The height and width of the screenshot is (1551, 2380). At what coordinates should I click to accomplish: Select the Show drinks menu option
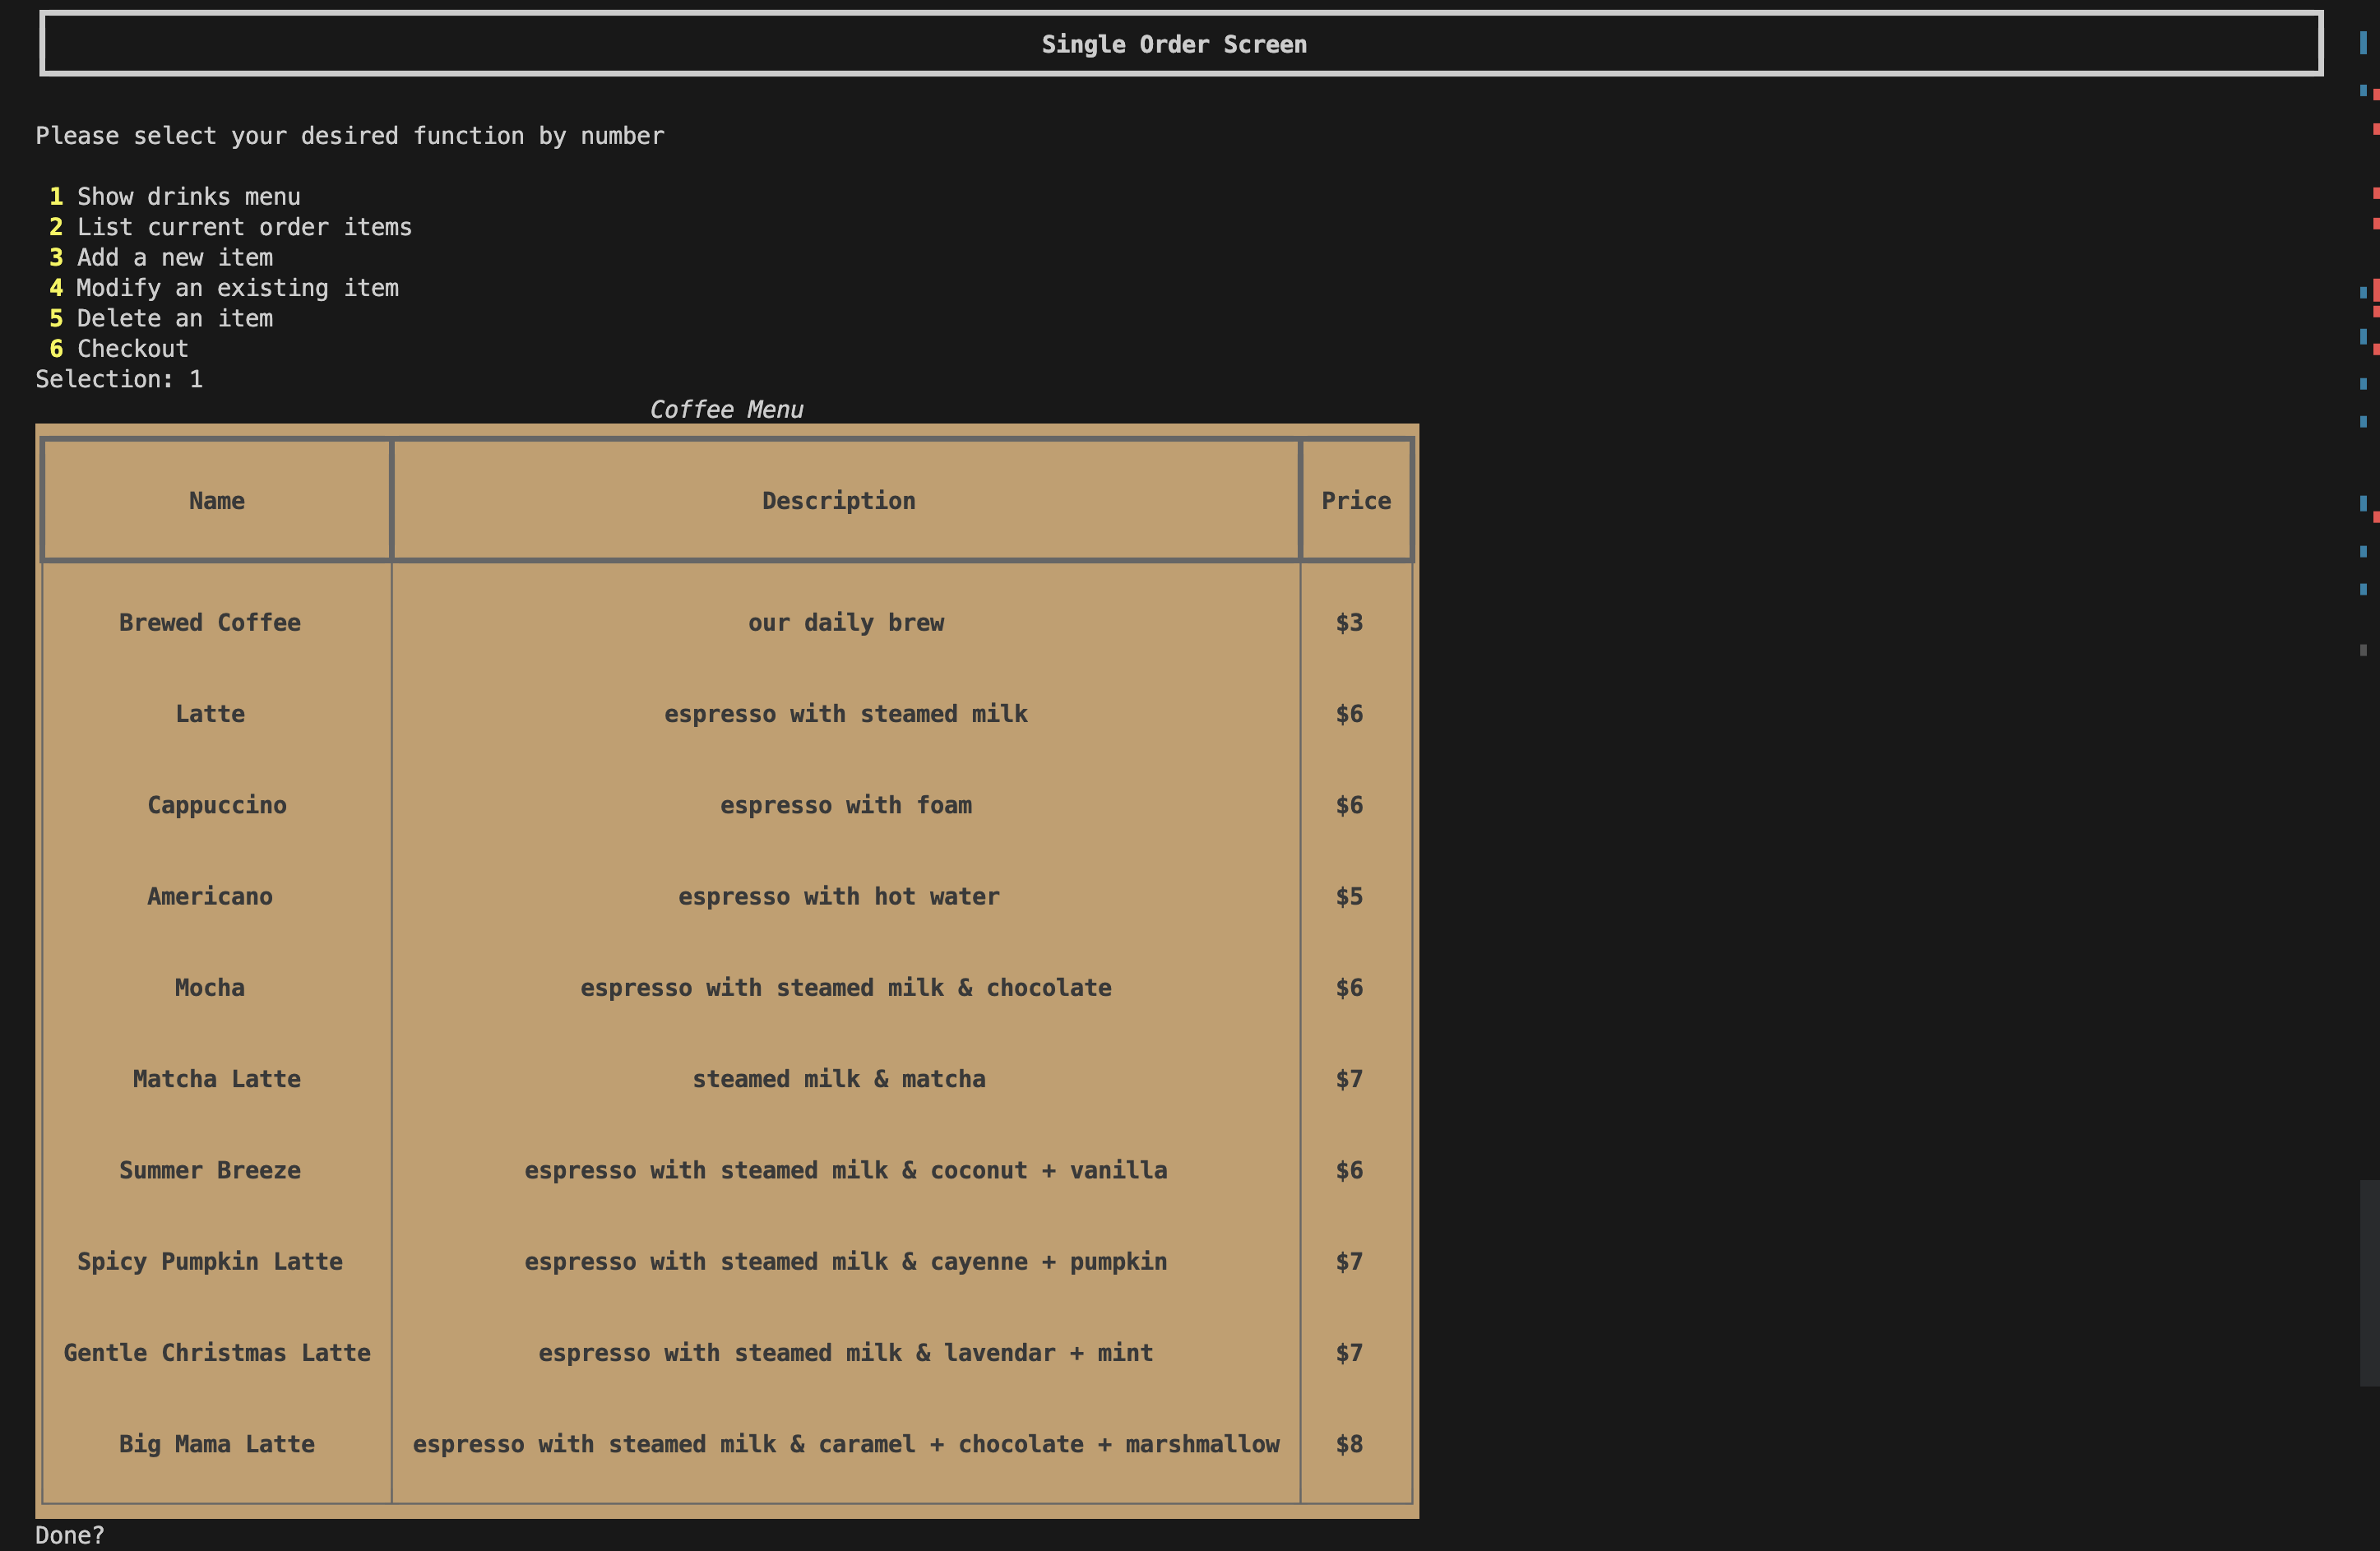(x=188, y=197)
